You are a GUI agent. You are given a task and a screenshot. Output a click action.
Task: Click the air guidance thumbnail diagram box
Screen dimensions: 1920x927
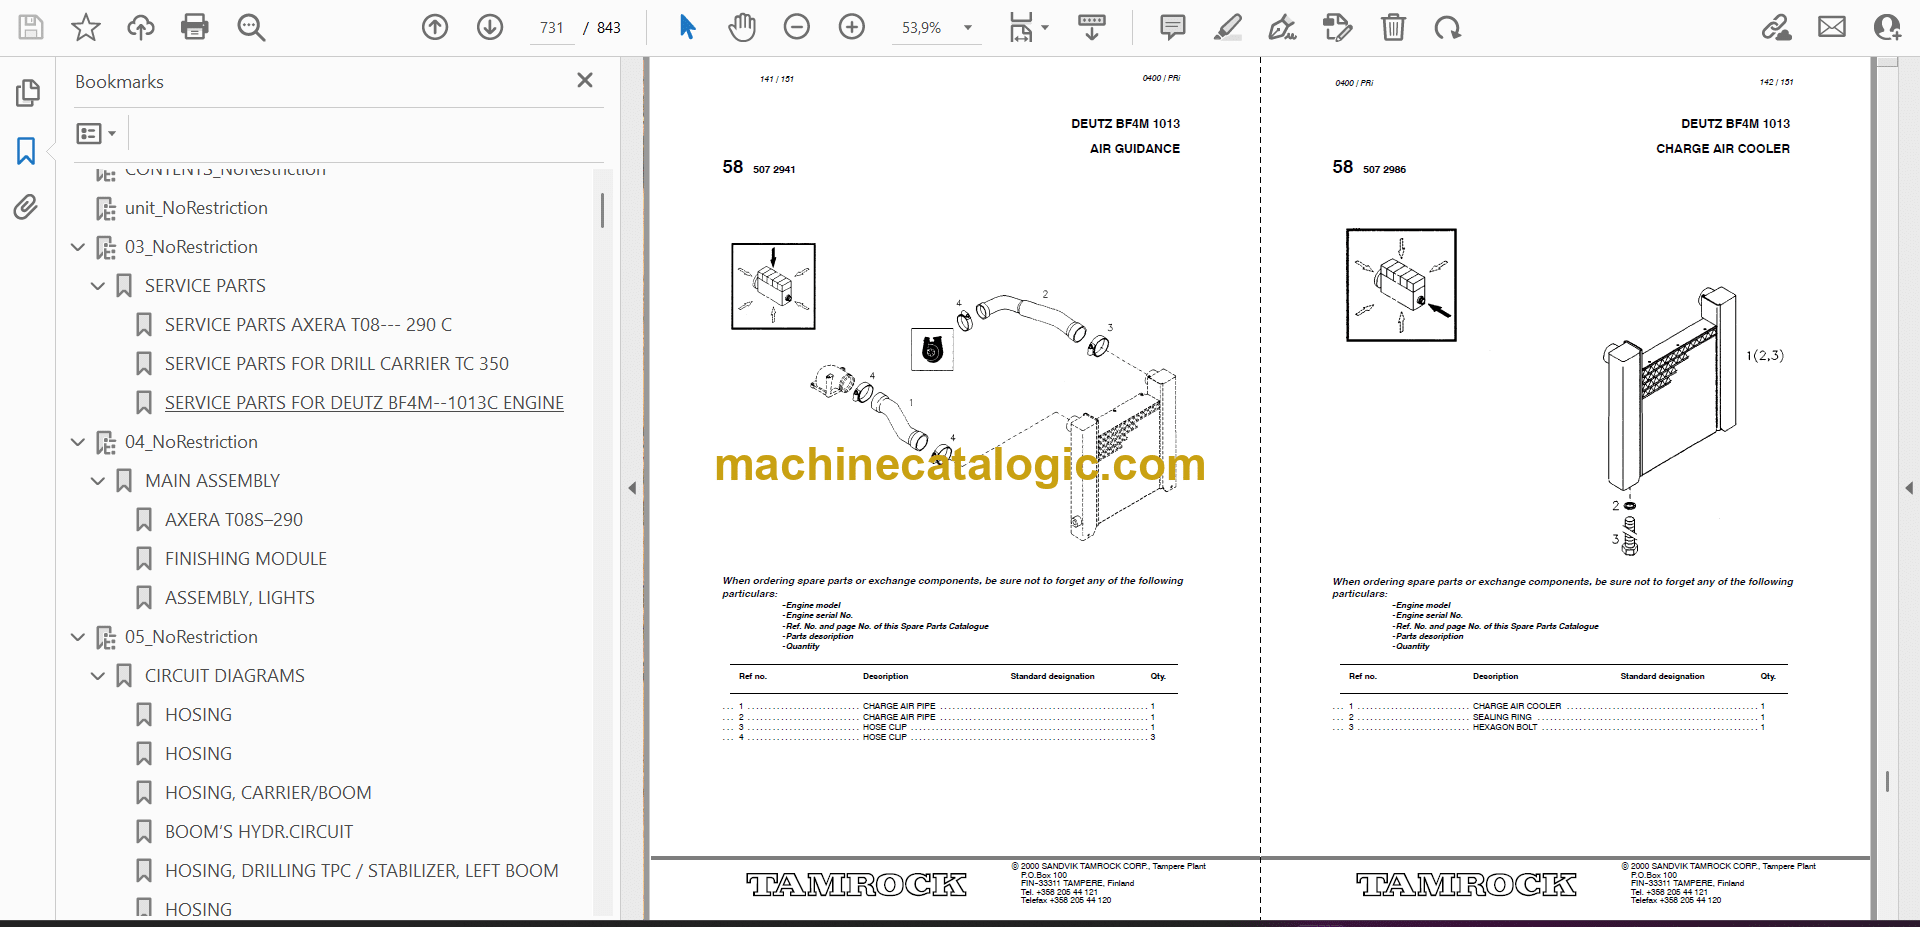[x=773, y=286]
